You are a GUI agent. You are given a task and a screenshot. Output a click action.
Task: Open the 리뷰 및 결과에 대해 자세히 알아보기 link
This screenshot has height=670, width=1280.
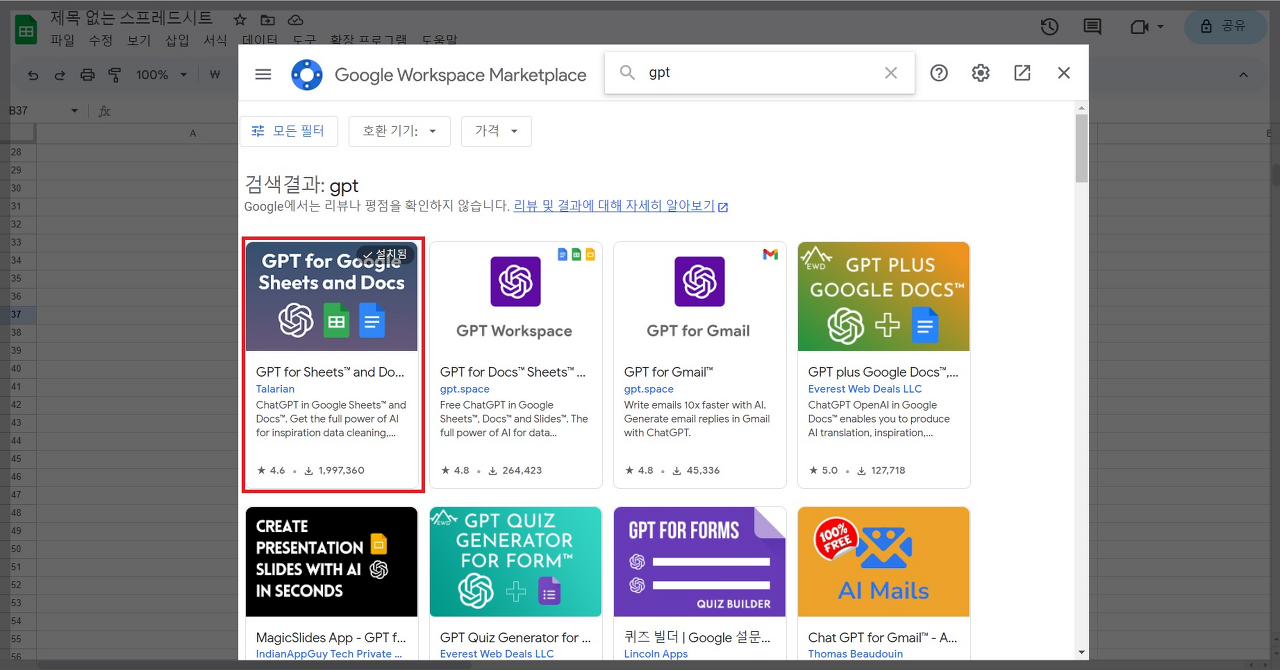(x=621, y=206)
